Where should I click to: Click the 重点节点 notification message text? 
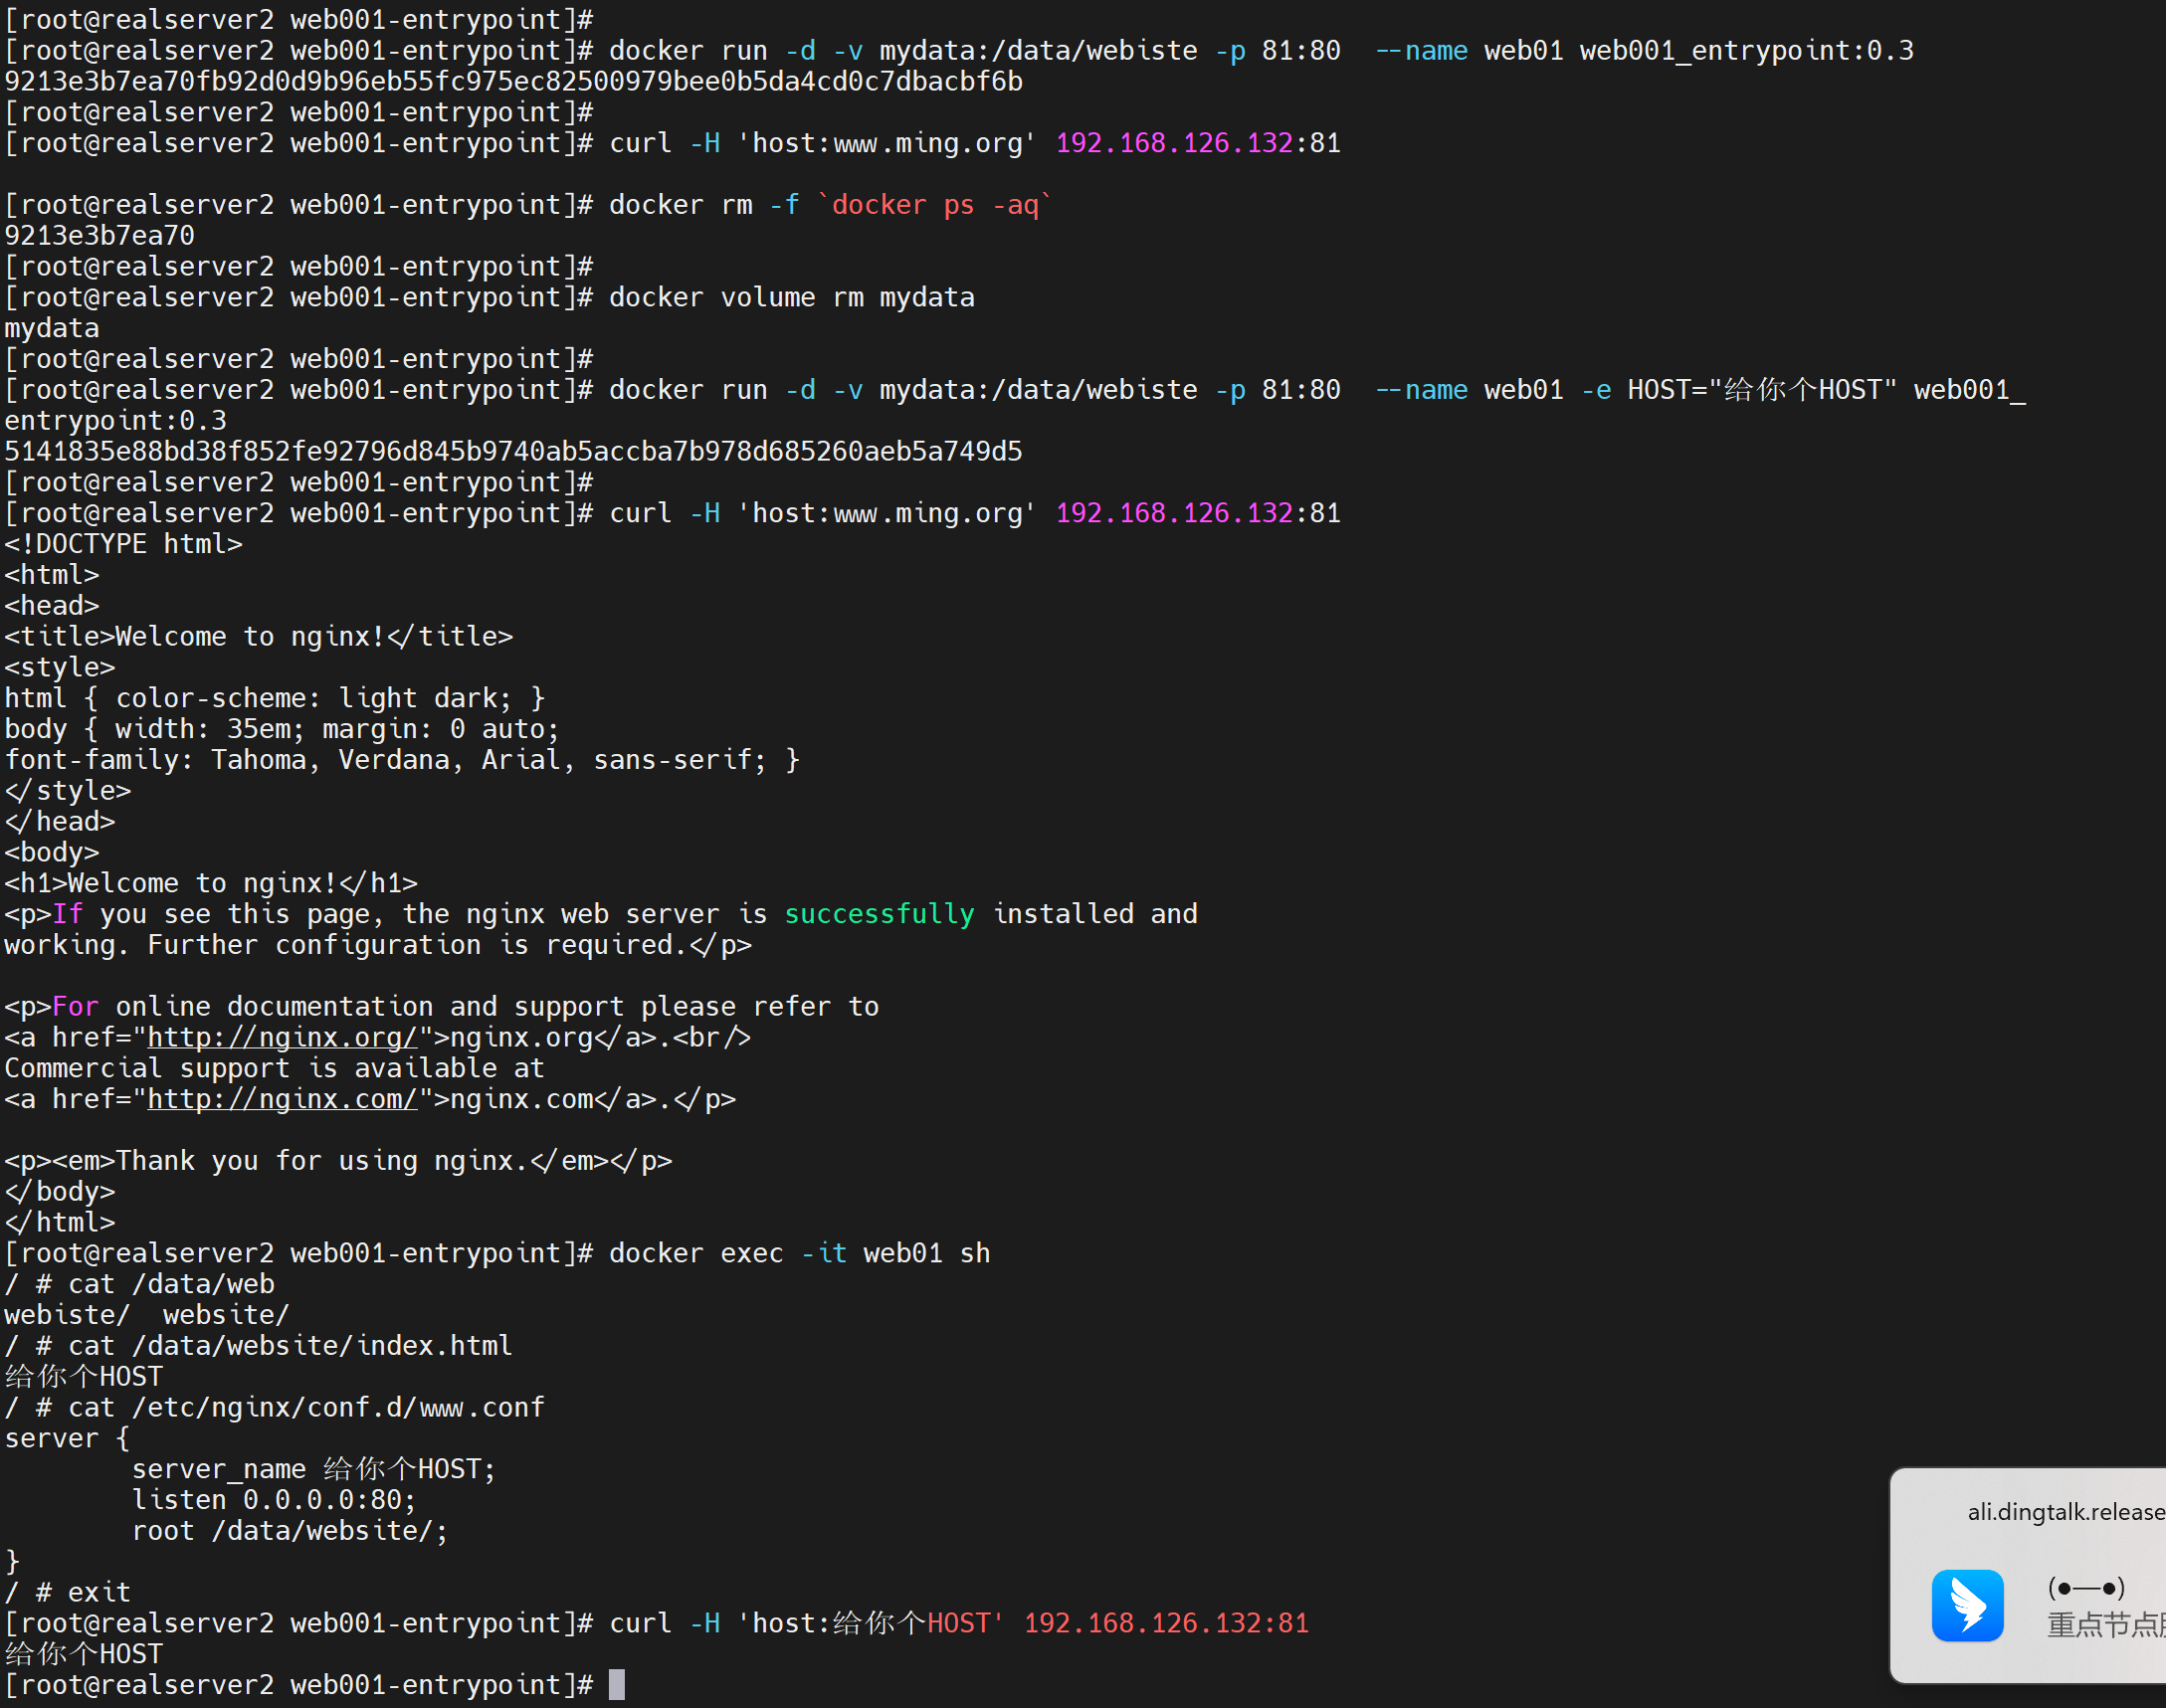[2104, 1625]
